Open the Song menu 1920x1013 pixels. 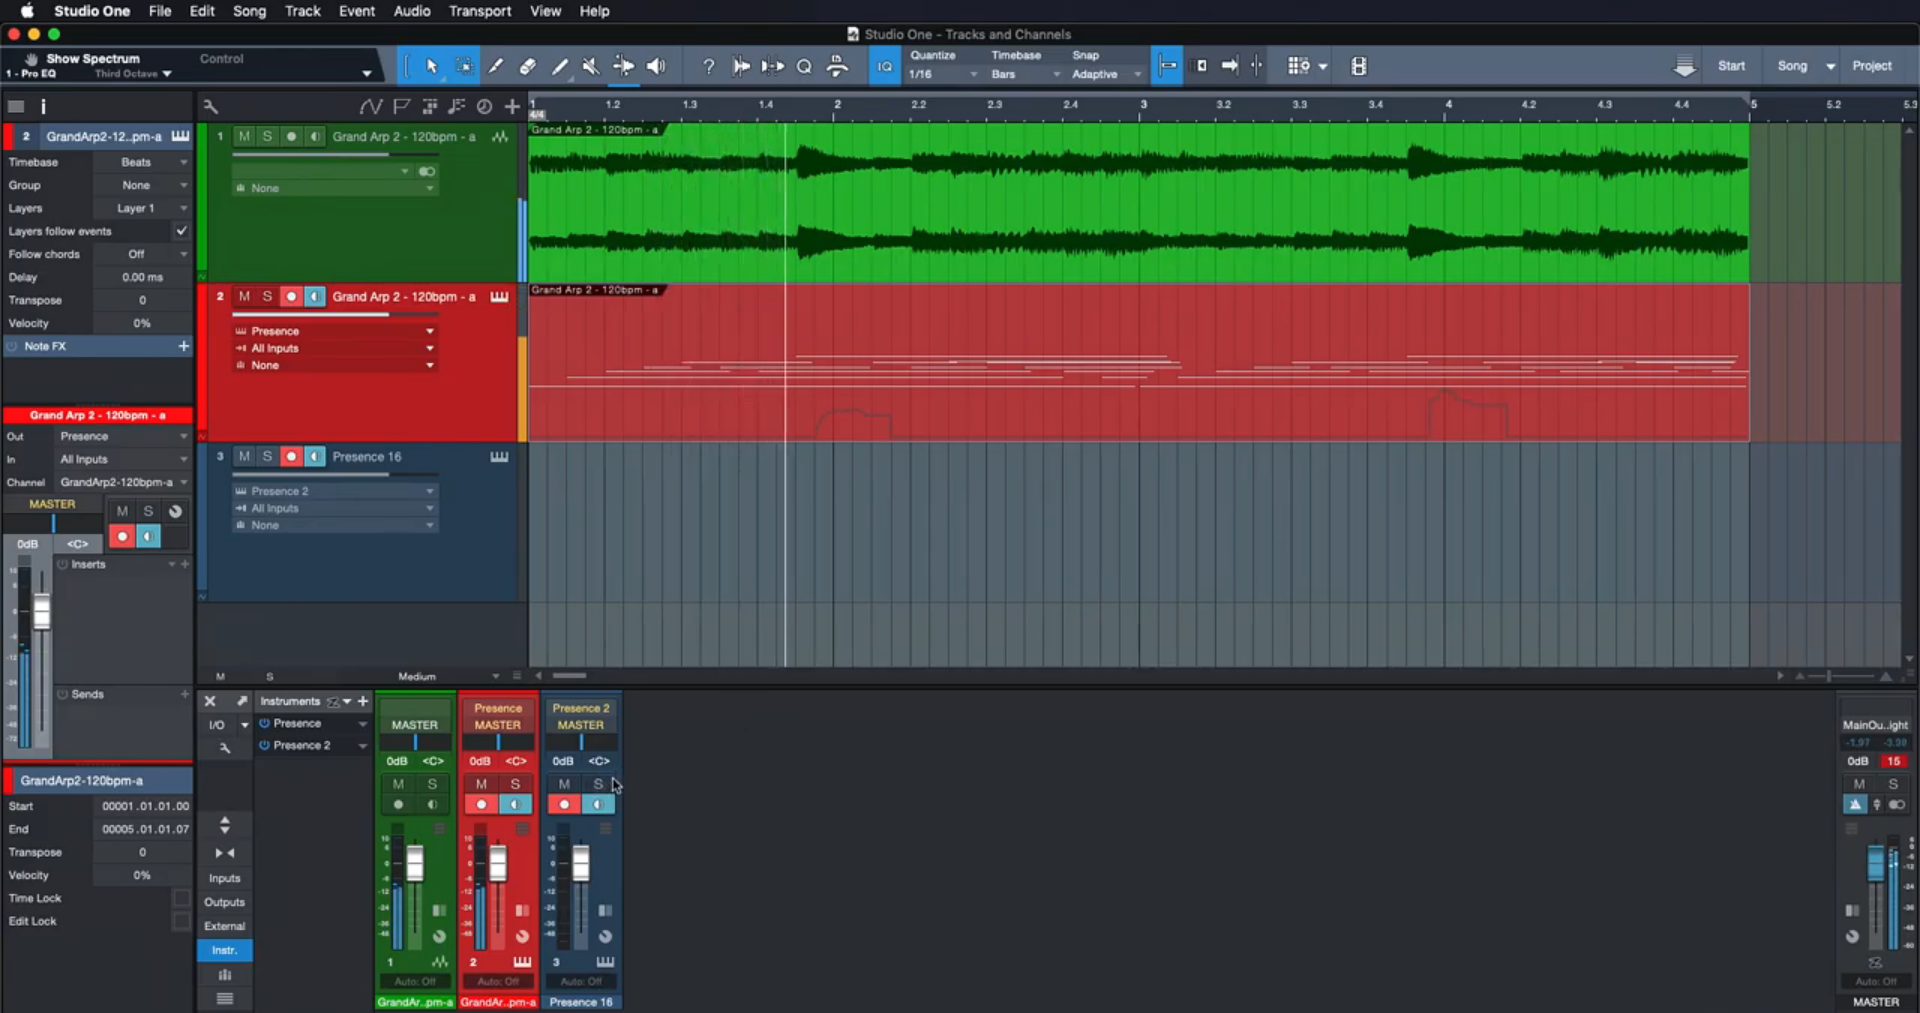249,11
